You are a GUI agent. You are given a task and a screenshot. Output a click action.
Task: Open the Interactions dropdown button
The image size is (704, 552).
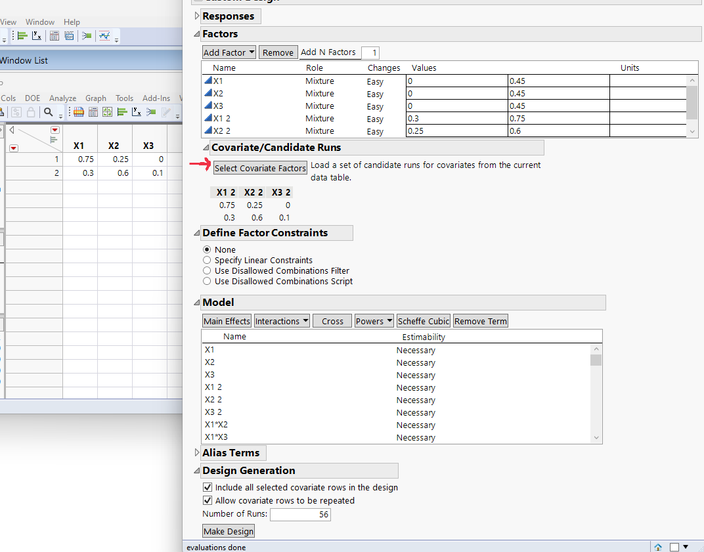tap(281, 321)
